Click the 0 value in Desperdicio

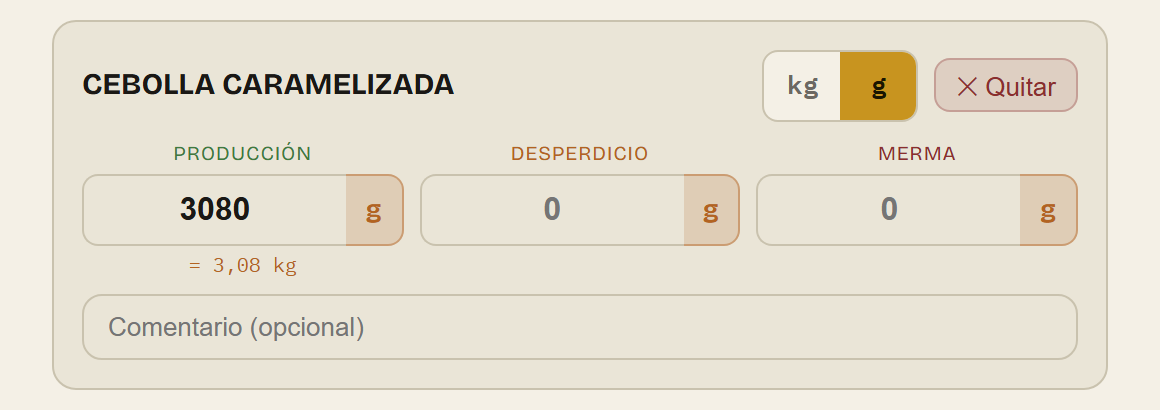click(553, 209)
